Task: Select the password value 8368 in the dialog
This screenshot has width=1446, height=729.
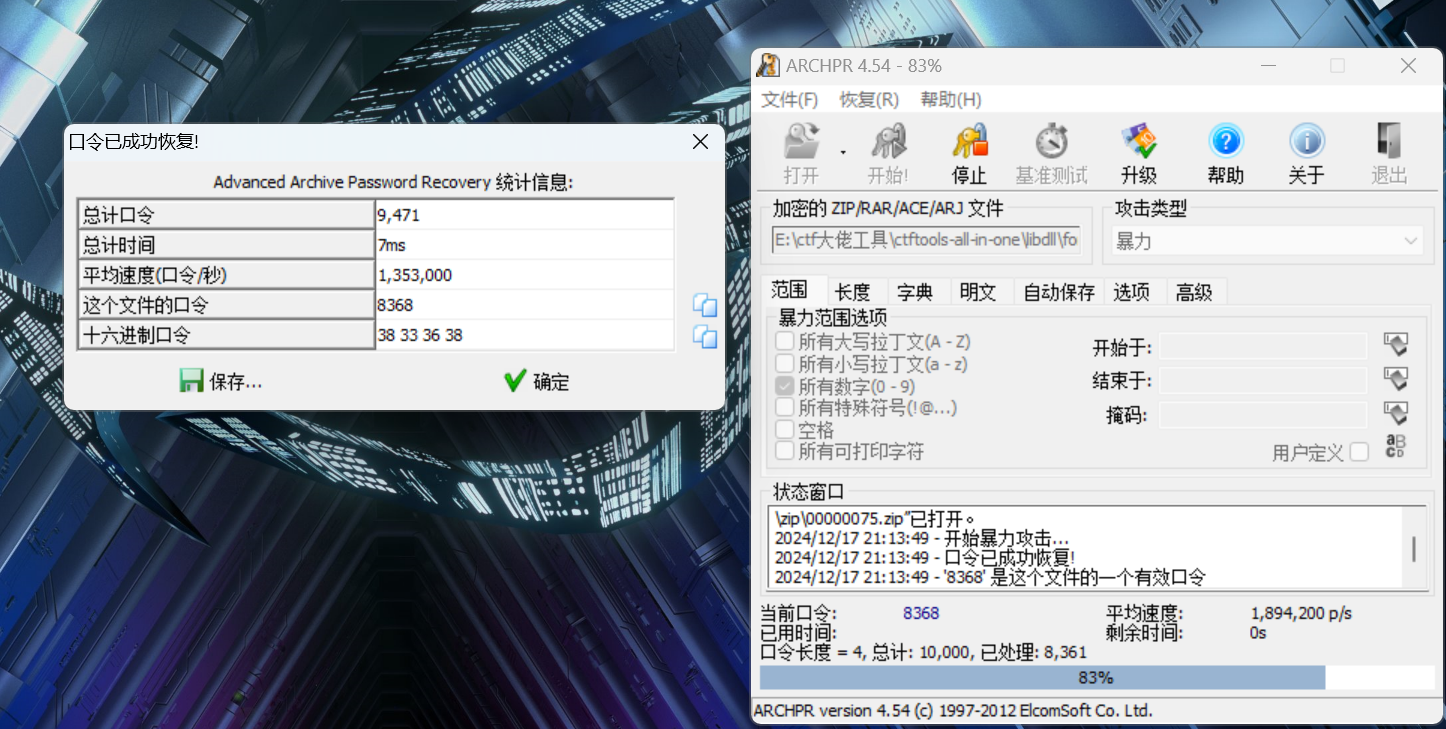Action: tap(395, 305)
